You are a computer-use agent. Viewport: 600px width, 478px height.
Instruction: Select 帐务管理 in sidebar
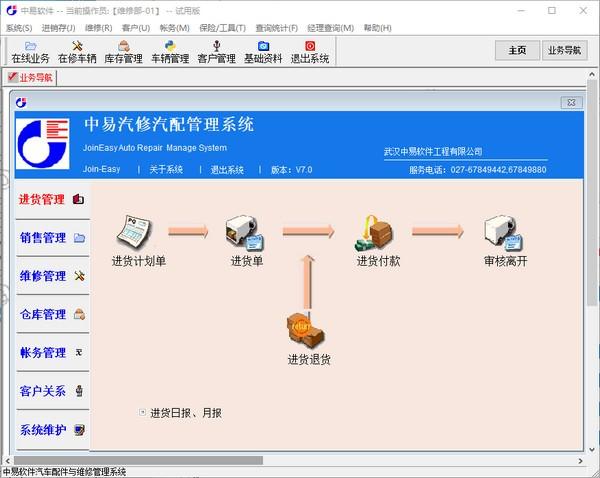tap(52, 352)
